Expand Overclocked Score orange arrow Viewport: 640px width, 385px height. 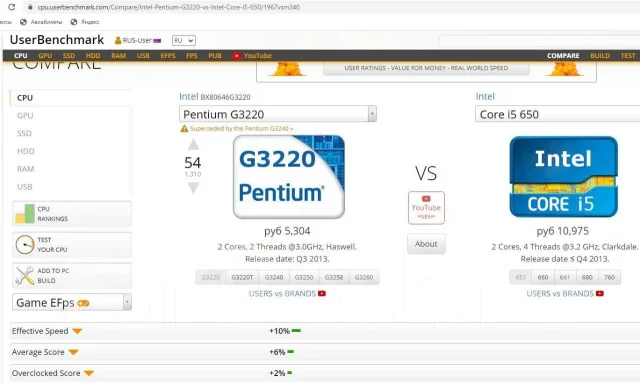coord(89,373)
